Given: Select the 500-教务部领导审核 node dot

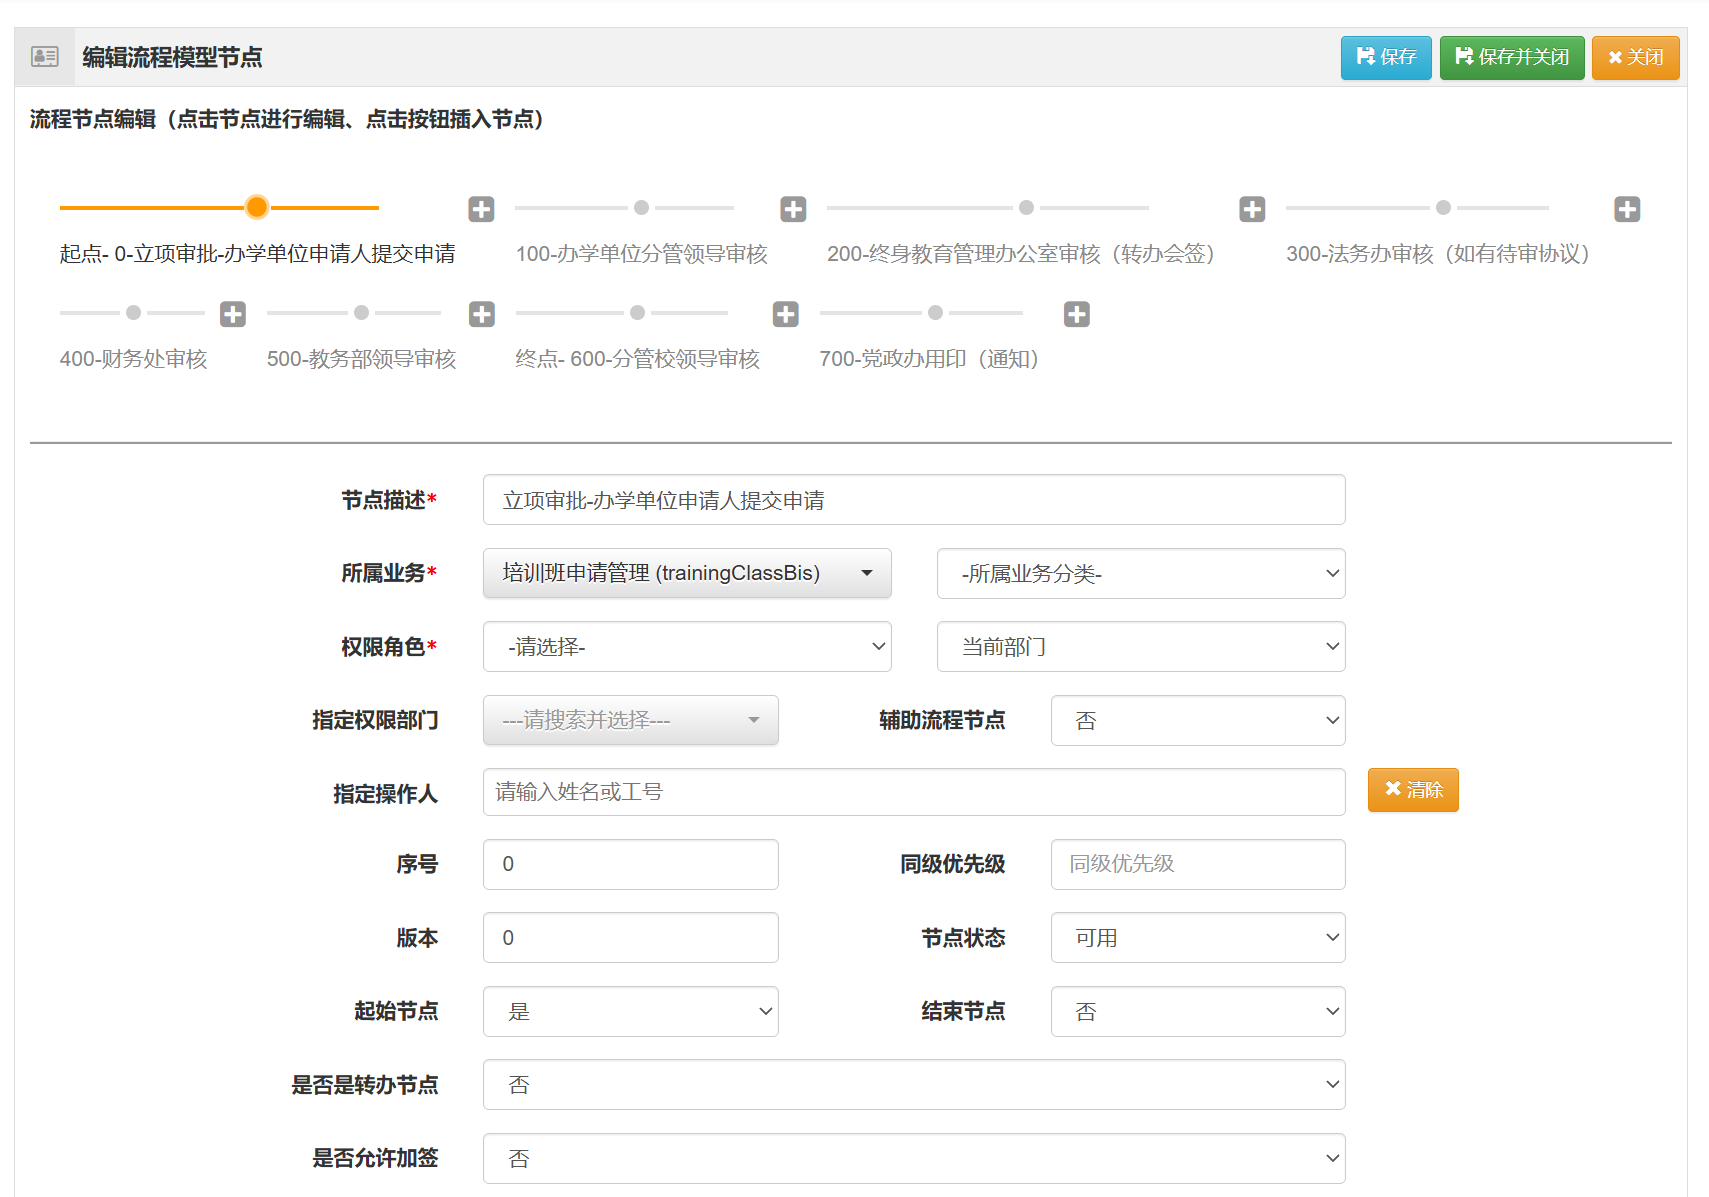Looking at the screenshot, I should 361,312.
